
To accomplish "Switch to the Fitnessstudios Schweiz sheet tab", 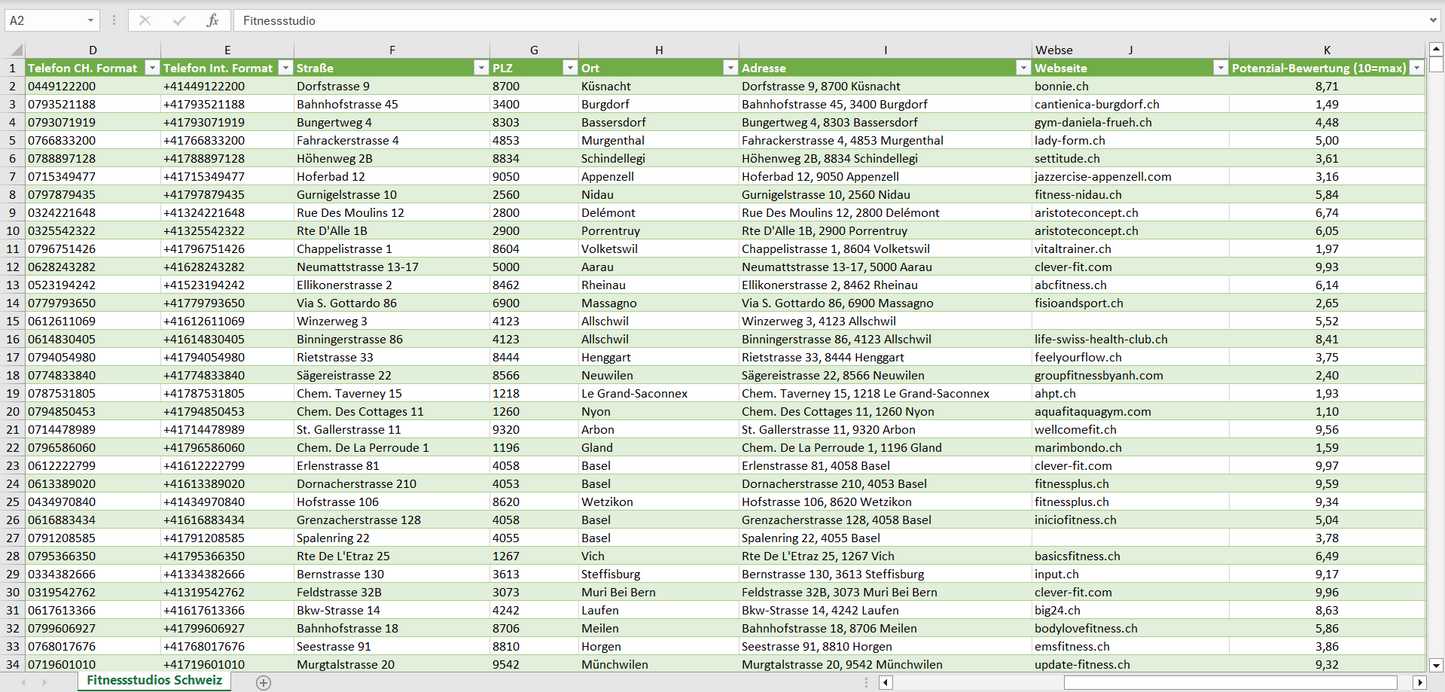I will (x=154, y=680).
